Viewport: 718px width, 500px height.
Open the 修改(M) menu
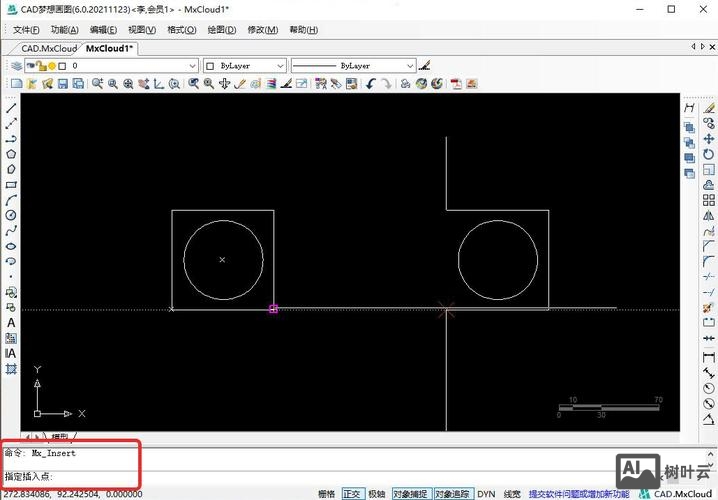[x=262, y=30]
